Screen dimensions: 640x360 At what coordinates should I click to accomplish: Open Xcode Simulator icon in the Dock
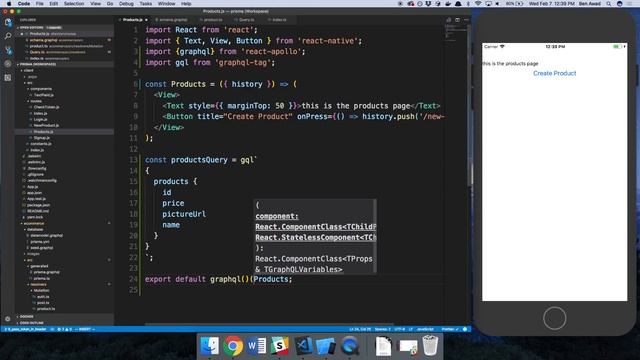(x=326, y=346)
